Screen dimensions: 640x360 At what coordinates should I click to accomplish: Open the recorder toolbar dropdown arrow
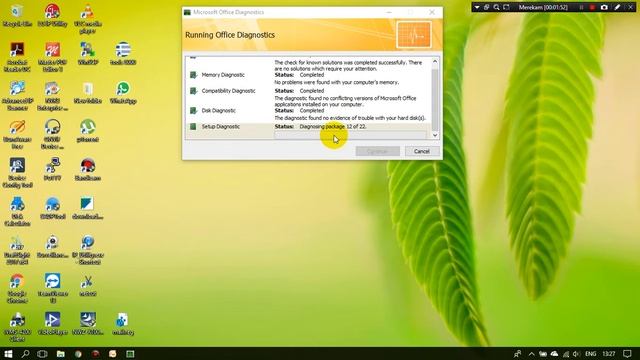point(477,7)
